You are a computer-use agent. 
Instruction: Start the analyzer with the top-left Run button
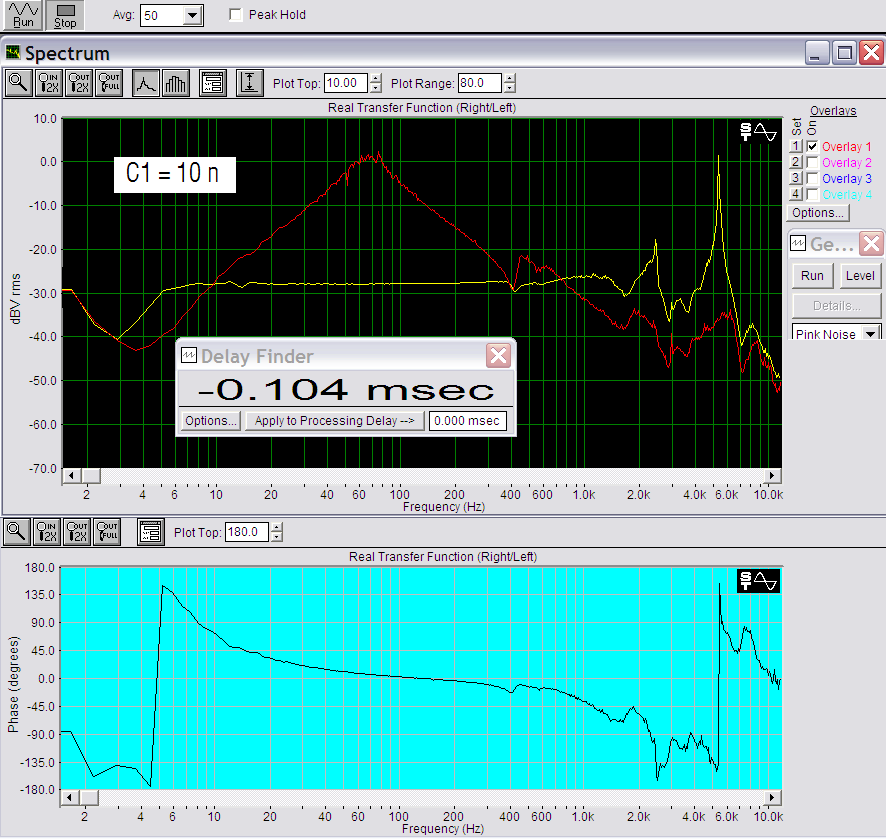[23, 15]
